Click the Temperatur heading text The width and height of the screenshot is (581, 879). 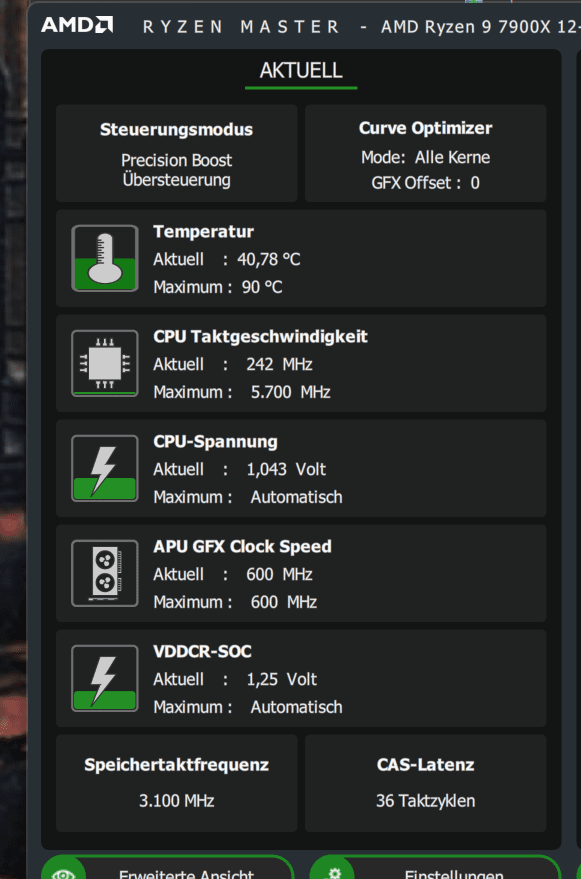(204, 232)
